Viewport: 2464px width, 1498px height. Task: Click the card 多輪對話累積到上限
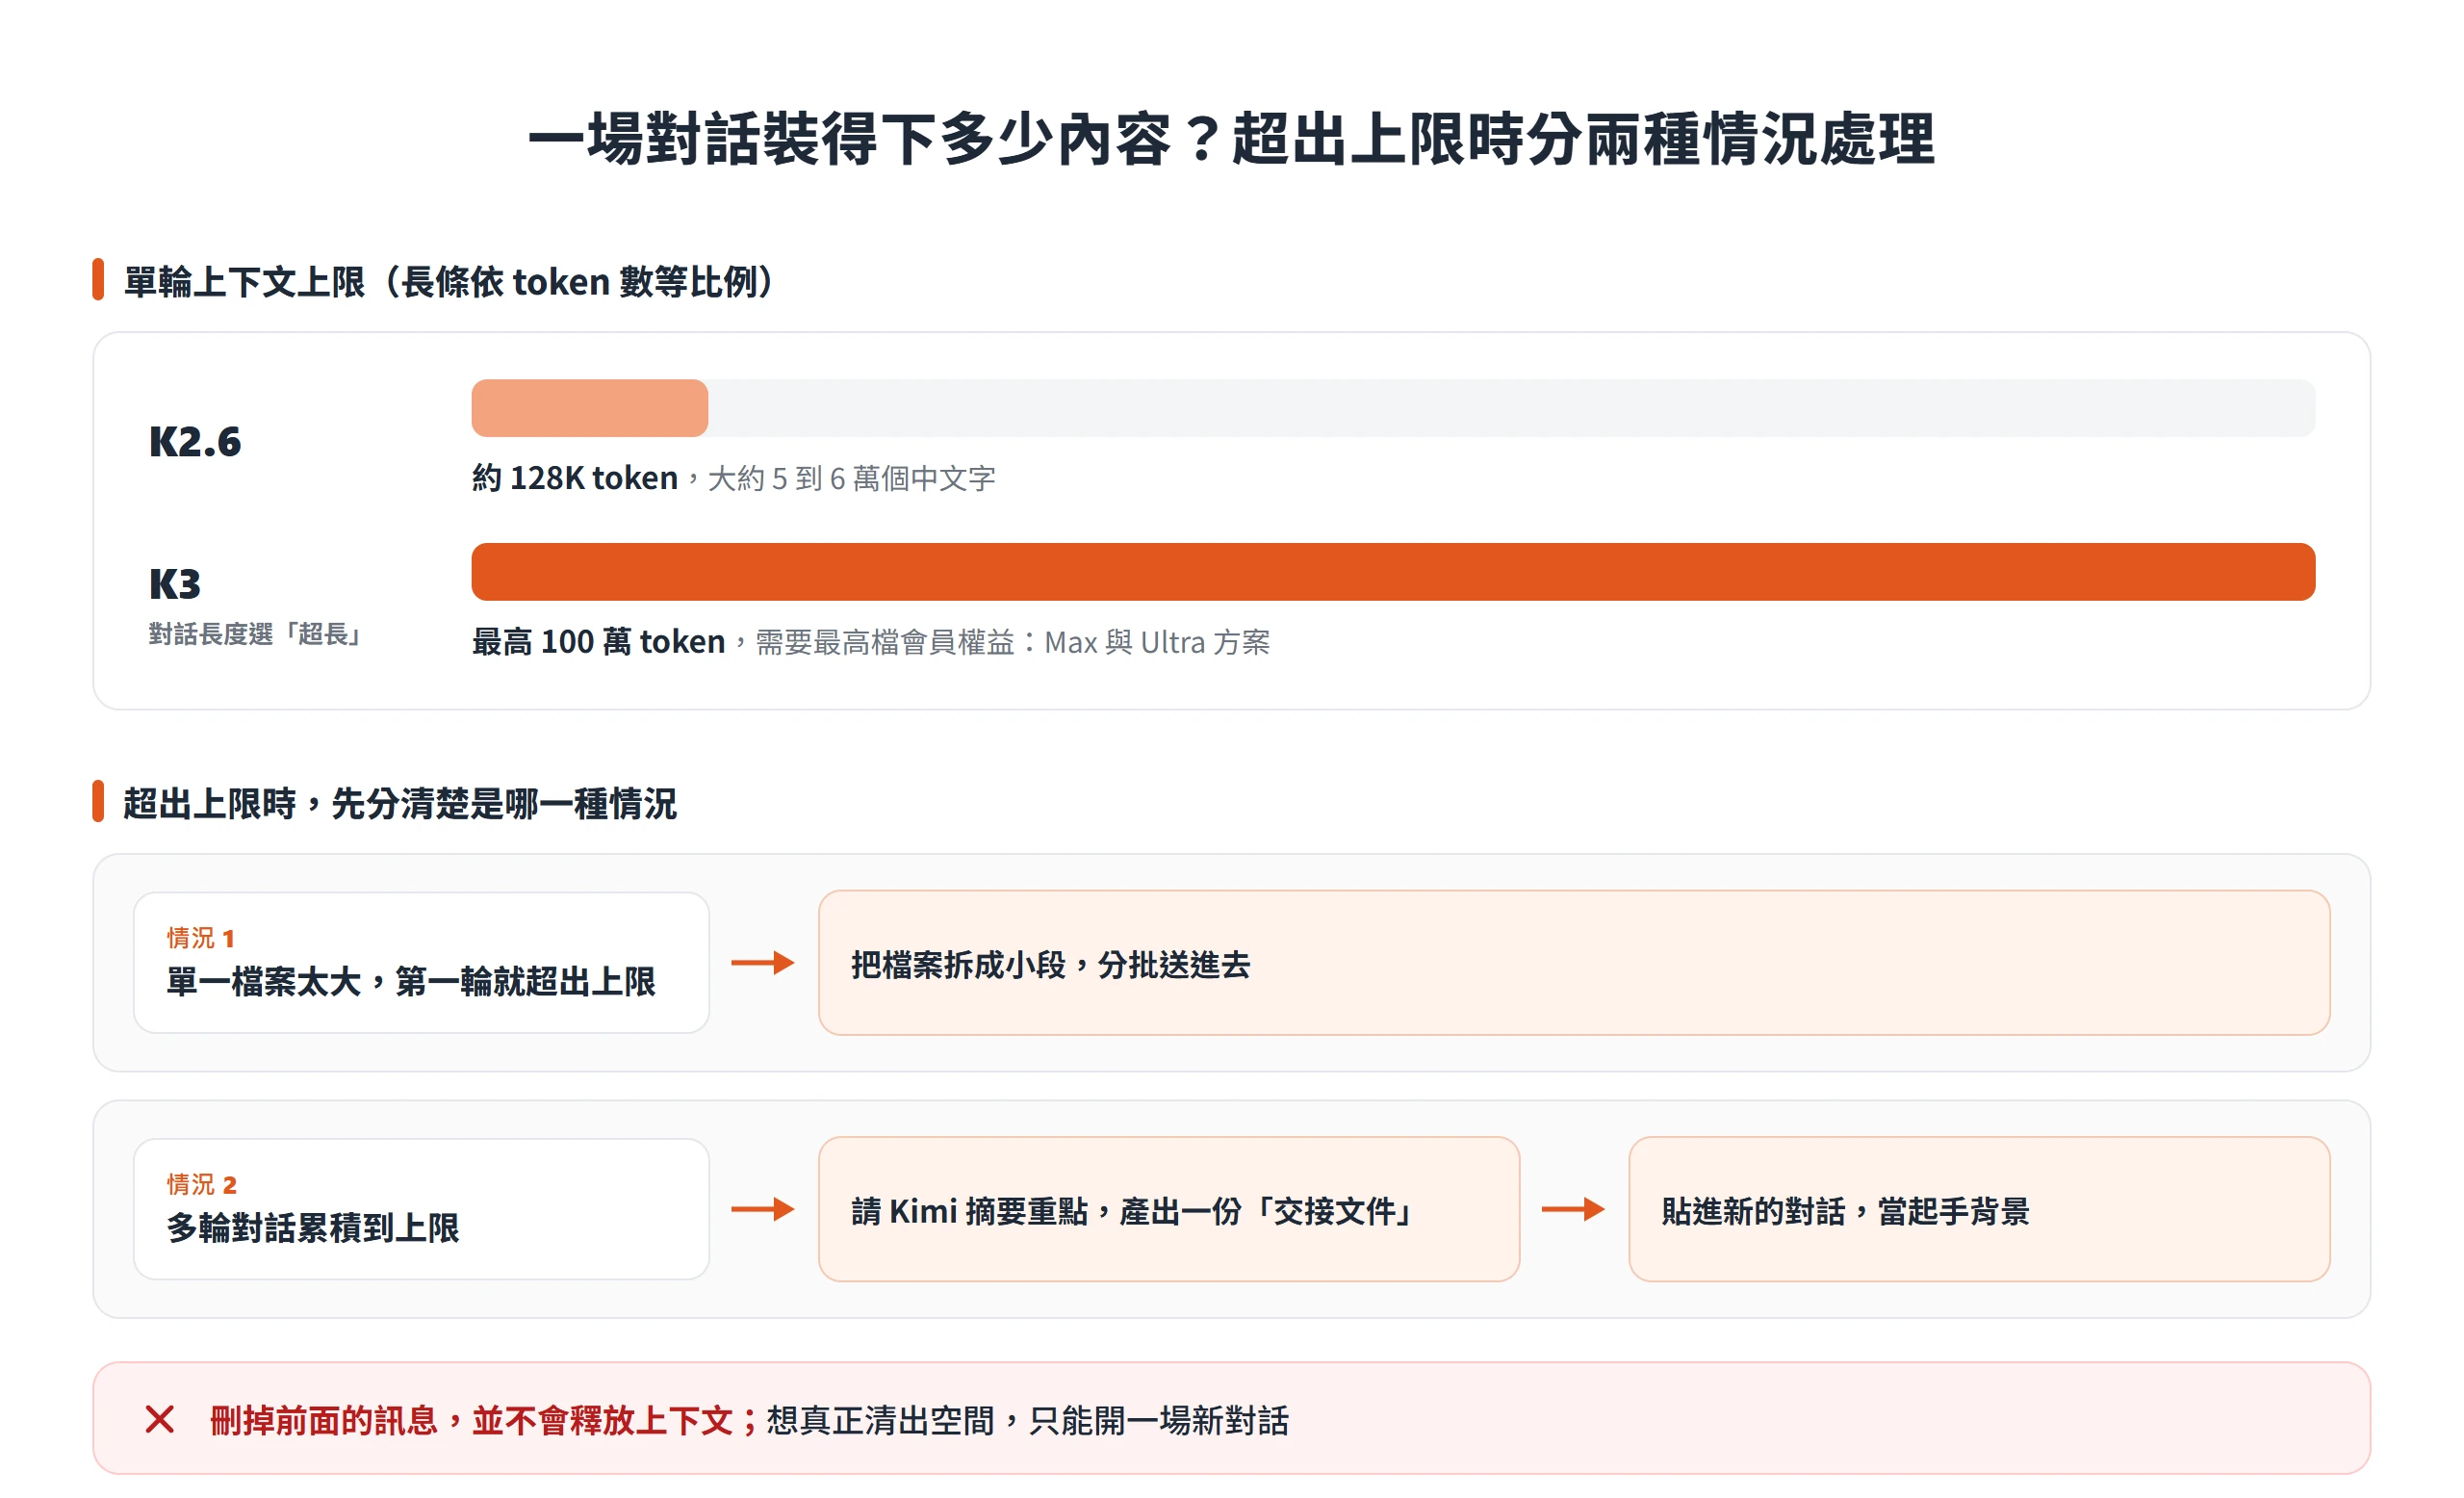421,1209
